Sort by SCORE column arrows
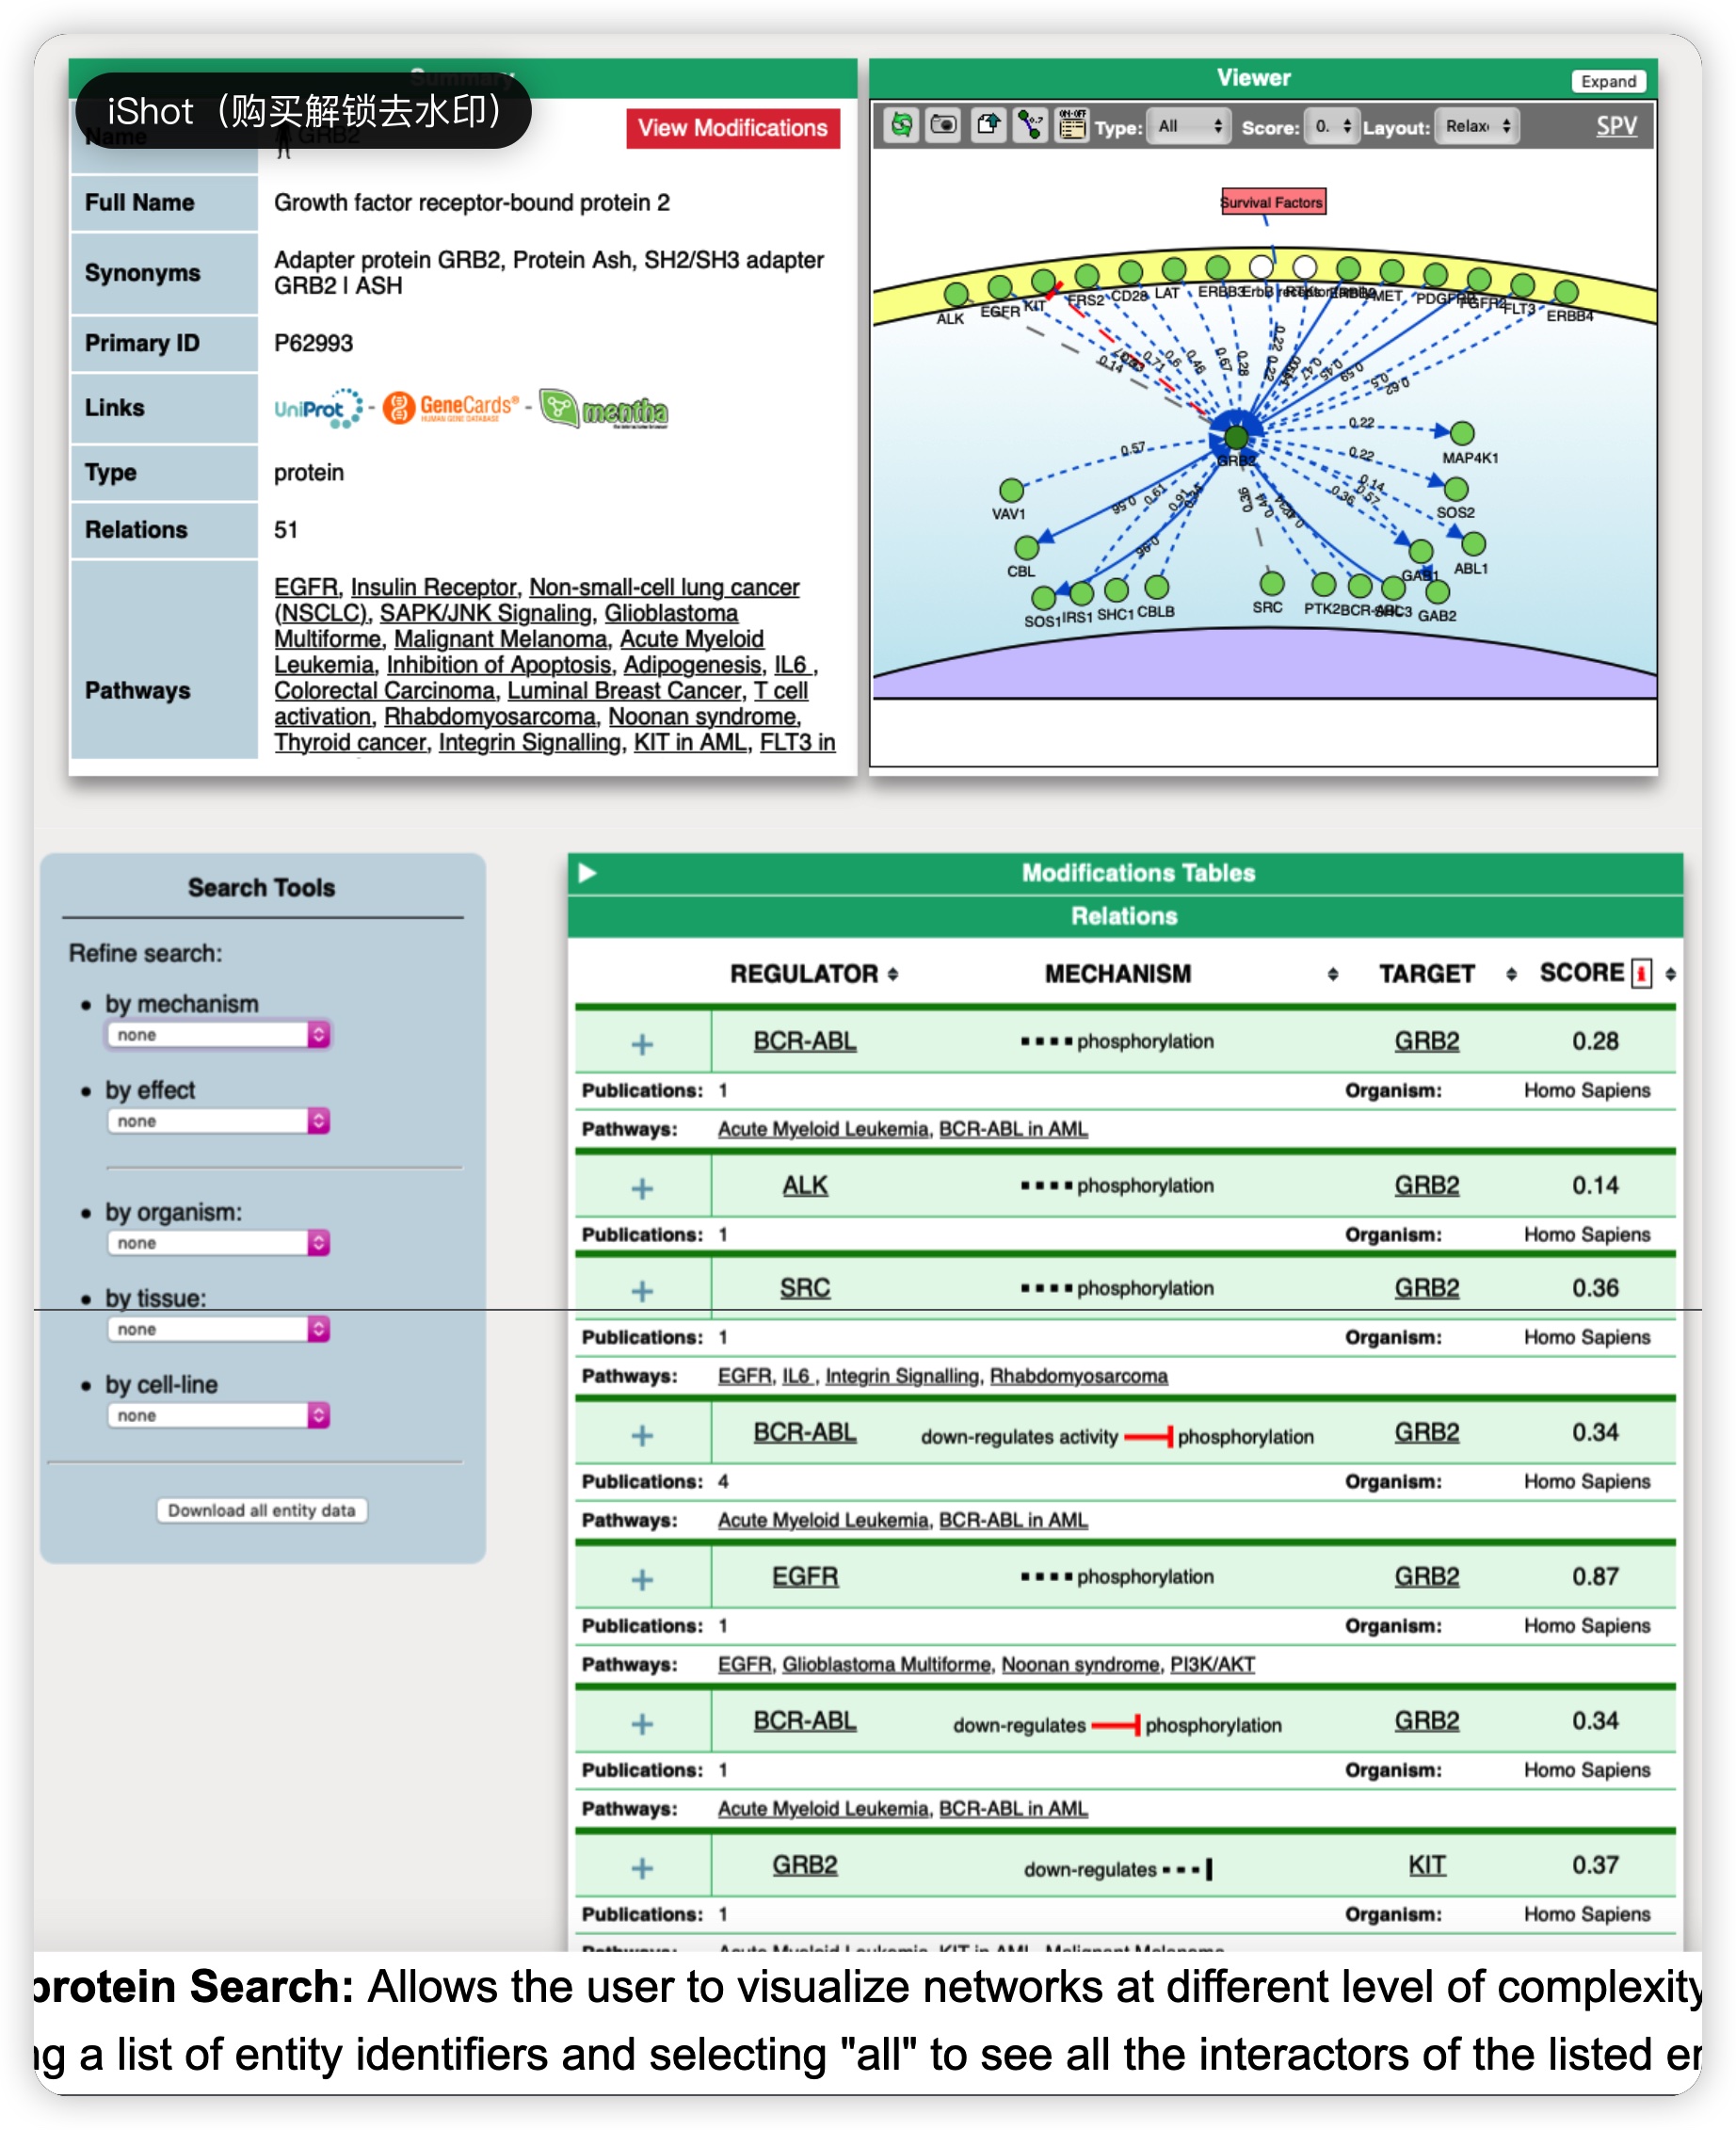This screenshot has height=2130, width=1736. click(1671, 974)
